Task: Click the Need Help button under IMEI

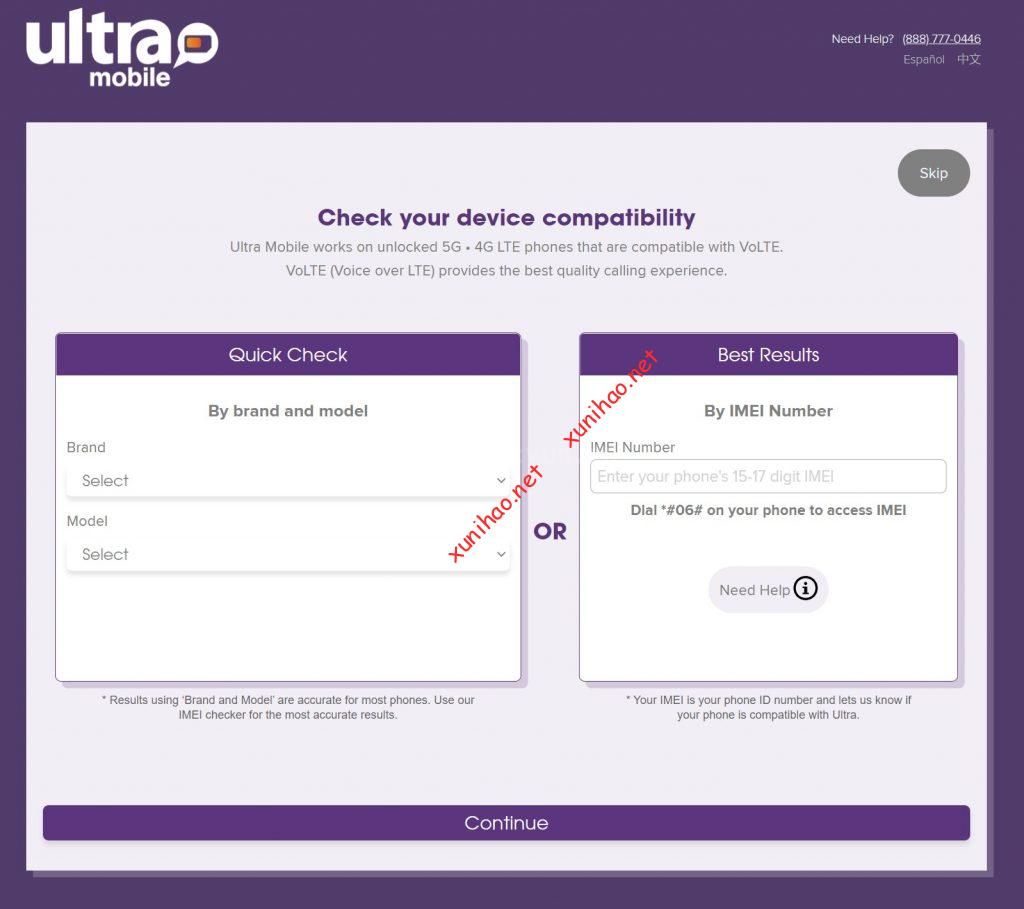Action: tap(768, 590)
